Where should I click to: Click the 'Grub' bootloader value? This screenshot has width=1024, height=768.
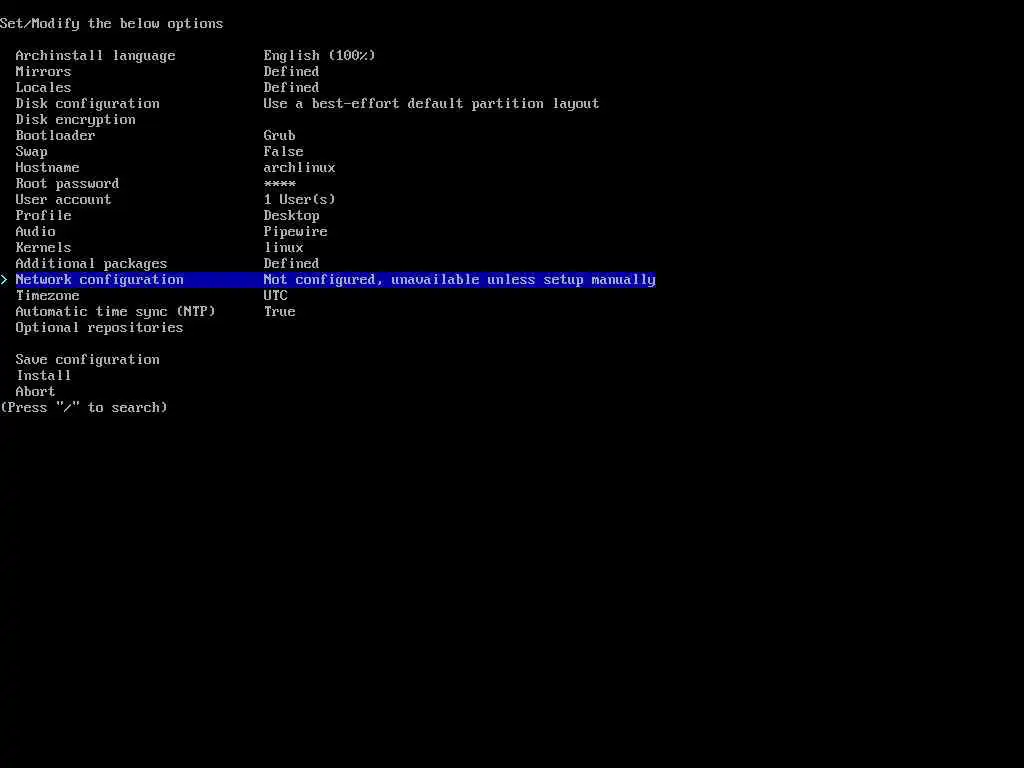click(280, 135)
